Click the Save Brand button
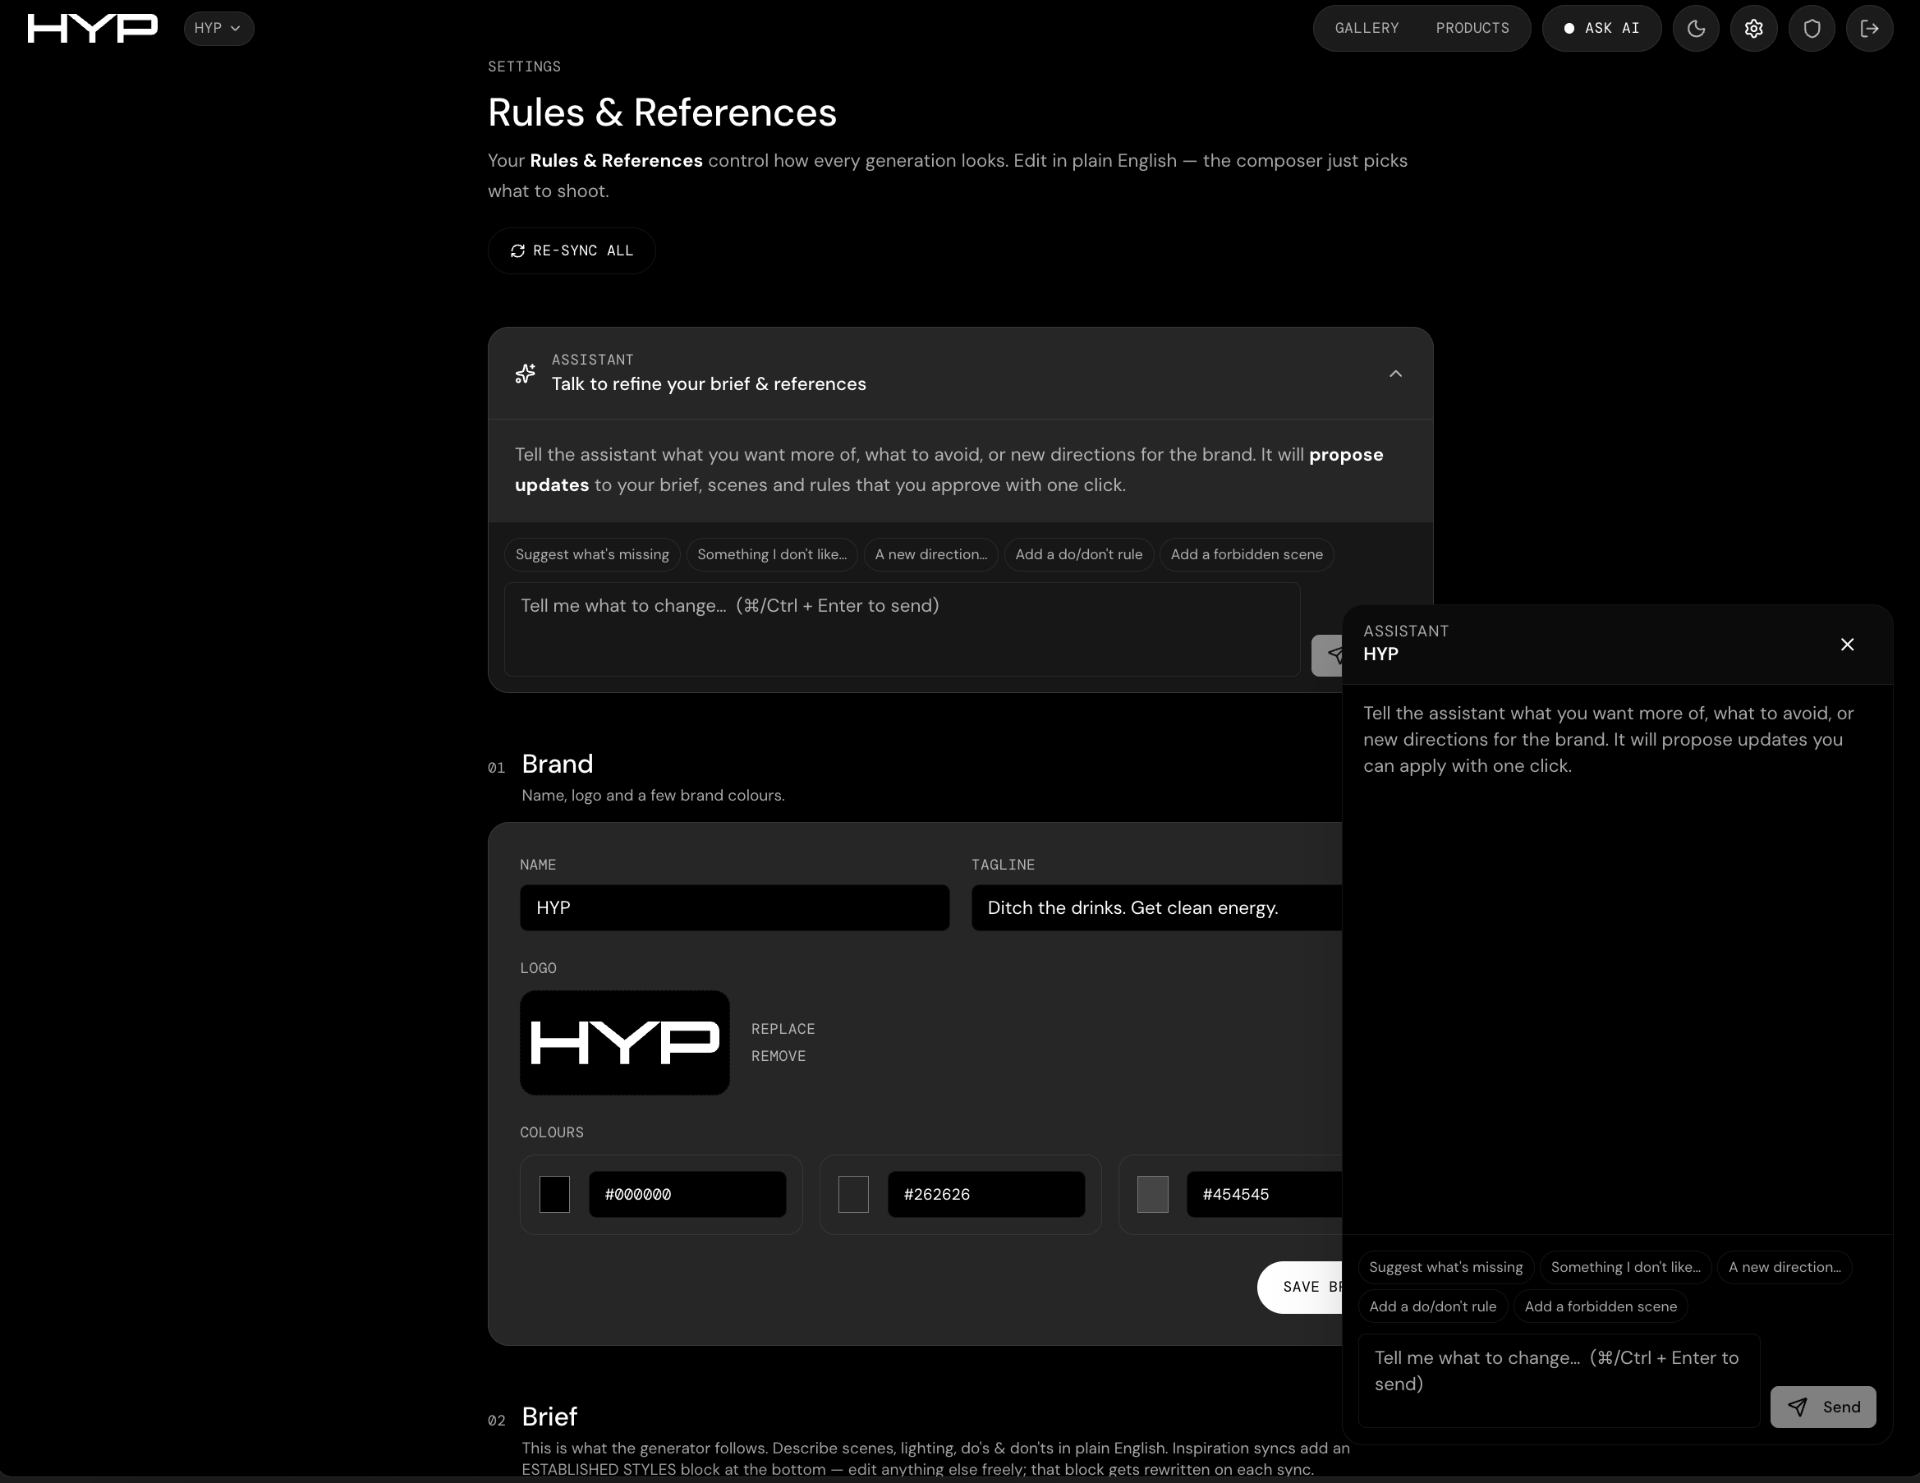The width and height of the screenshot is (1920, 1483). click(1300, 1287)
